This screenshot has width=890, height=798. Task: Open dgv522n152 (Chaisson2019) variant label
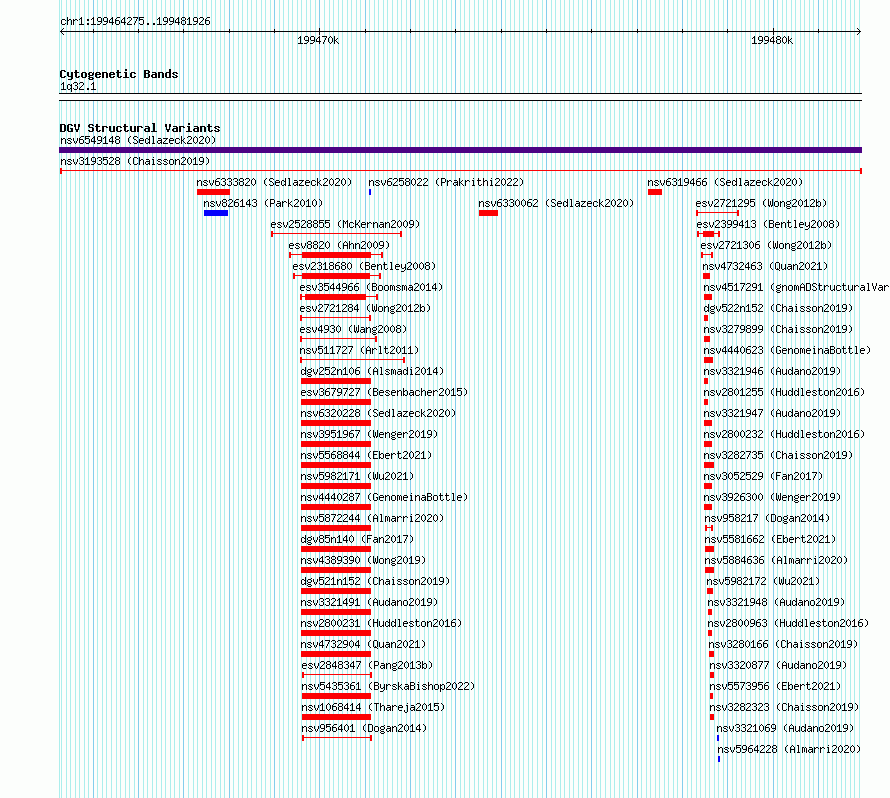[x=778, y=308]
